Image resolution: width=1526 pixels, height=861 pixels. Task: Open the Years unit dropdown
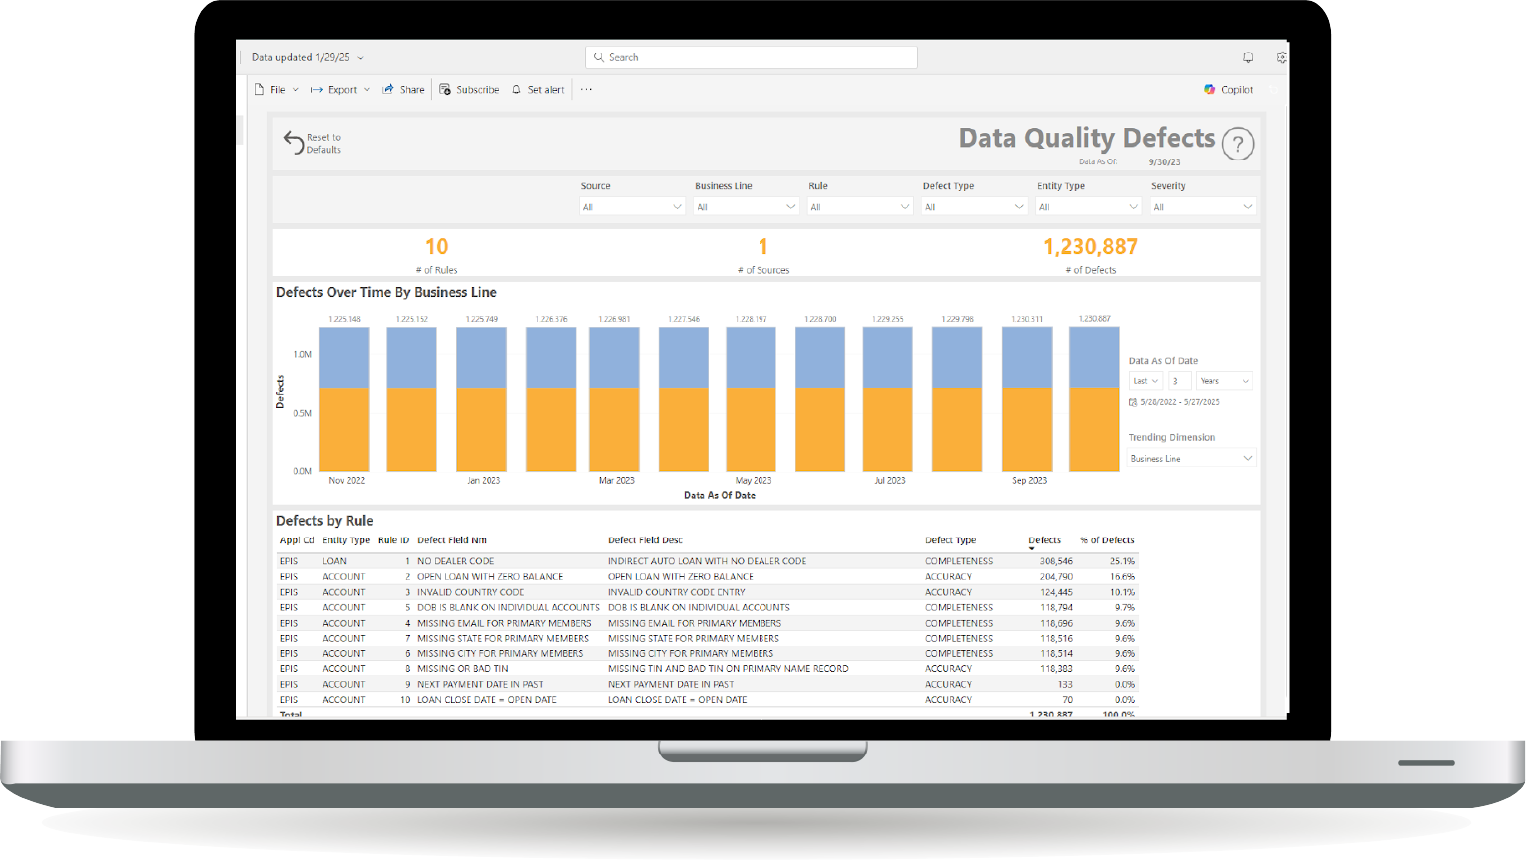click(1224, 380)
